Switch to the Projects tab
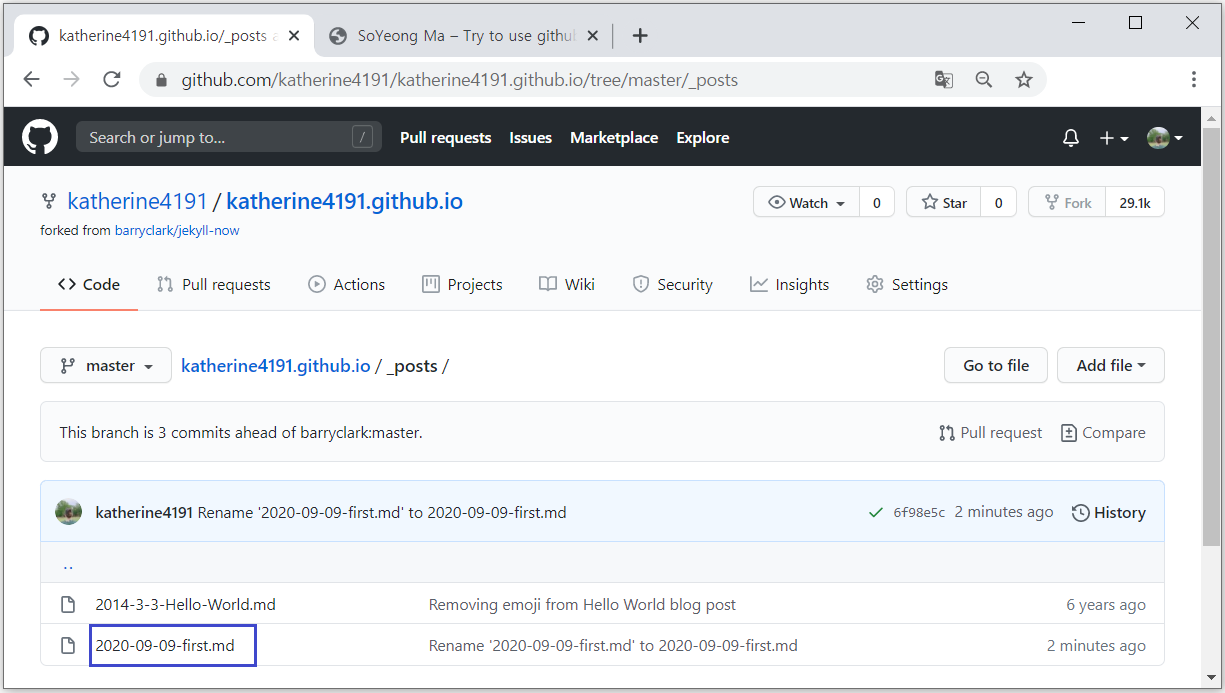1225x693 pixels. [x=463, y=284]
